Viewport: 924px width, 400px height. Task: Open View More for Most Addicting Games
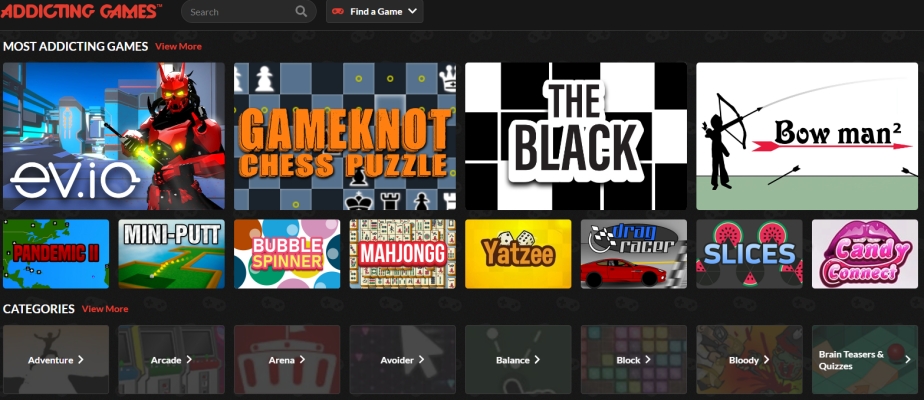(x=178, y=46)
